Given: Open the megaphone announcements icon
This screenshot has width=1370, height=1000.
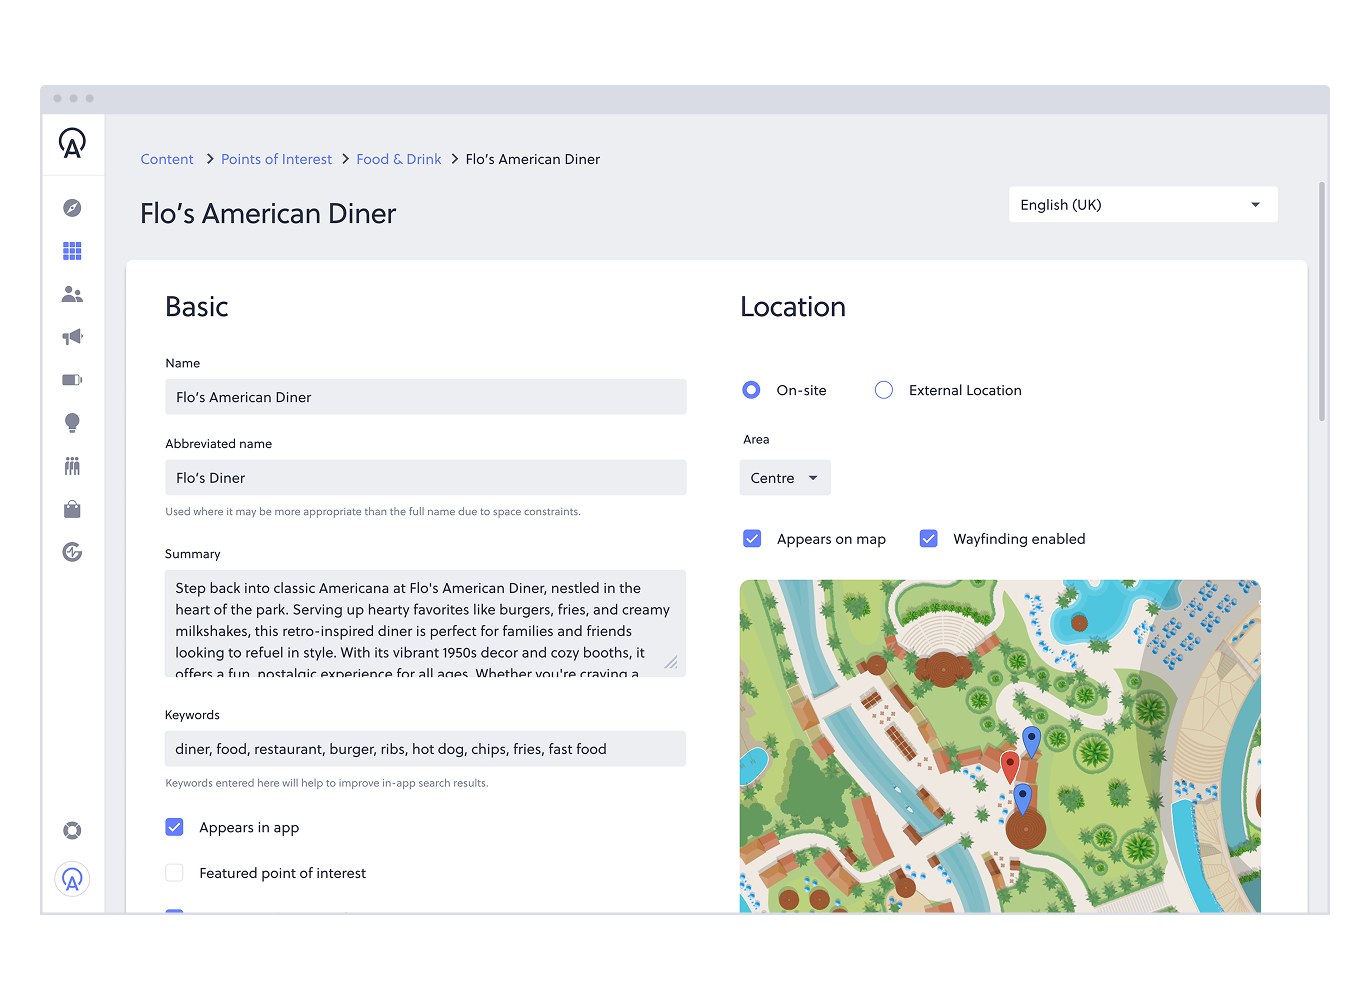Looking at the screenshot, I should 72,337.
